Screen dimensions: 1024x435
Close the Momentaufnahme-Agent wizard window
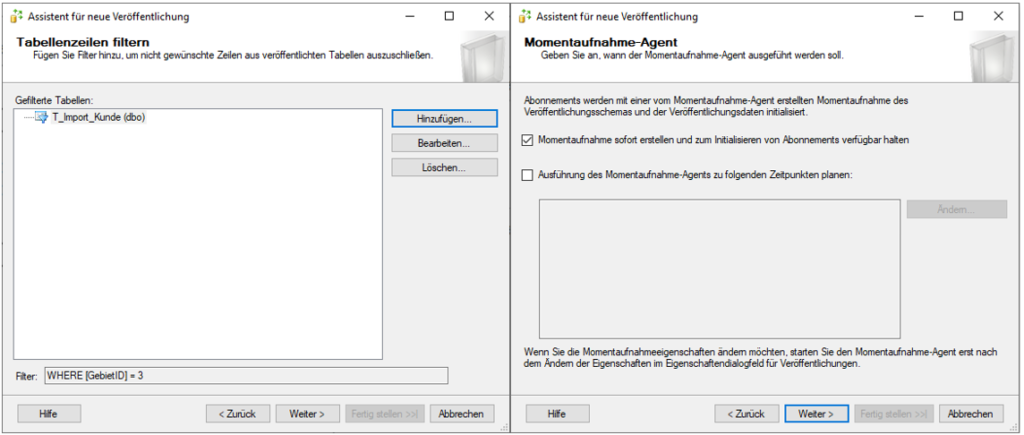[x=998, y=16]
